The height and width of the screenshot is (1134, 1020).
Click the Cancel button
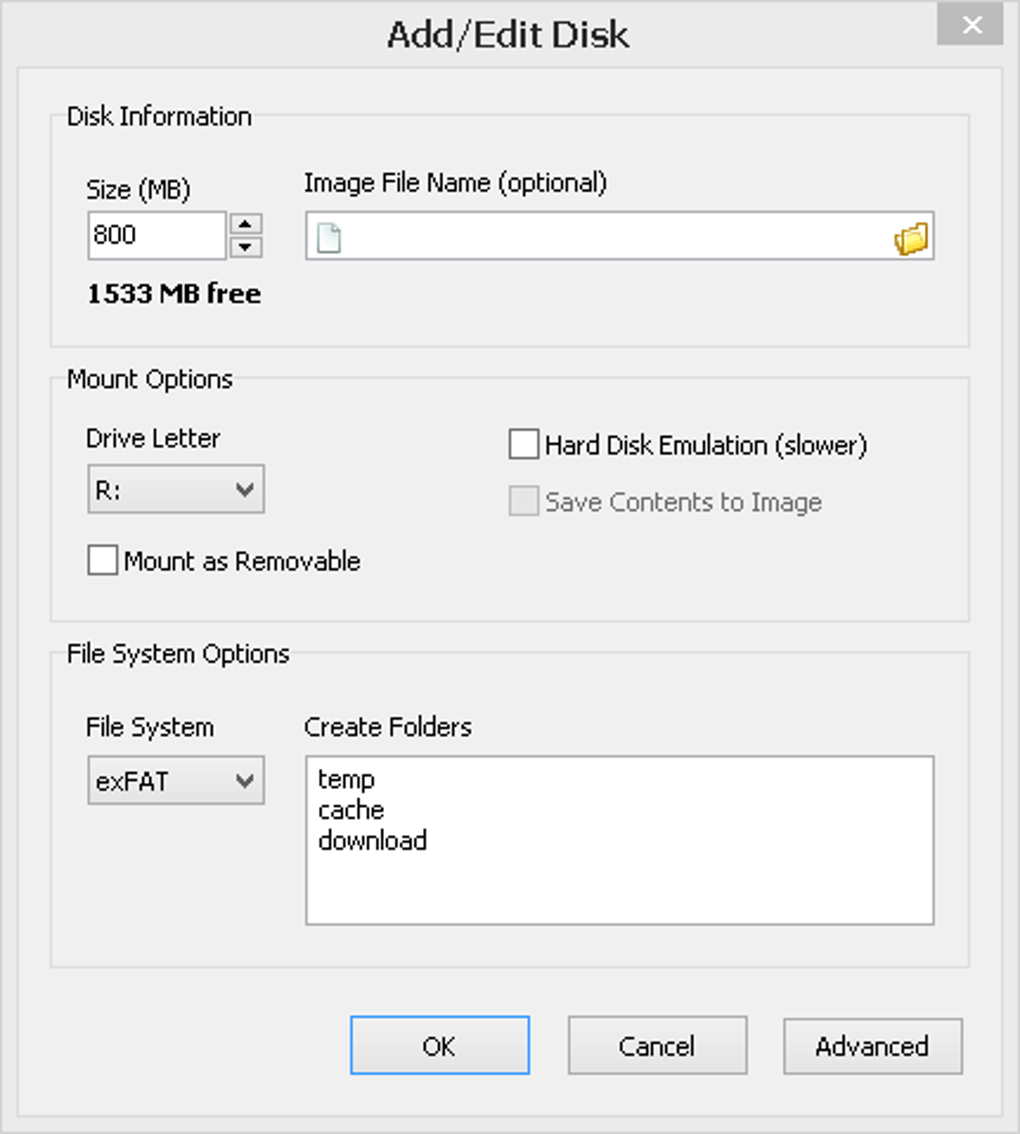[x=657, y=1046]
